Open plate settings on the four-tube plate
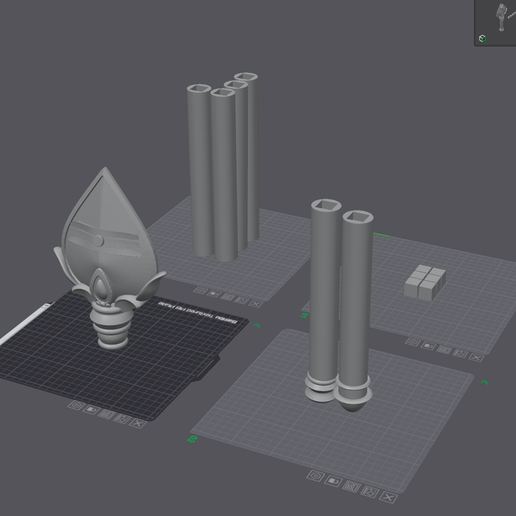The image size is (516, 516). [x=200, y=290]
